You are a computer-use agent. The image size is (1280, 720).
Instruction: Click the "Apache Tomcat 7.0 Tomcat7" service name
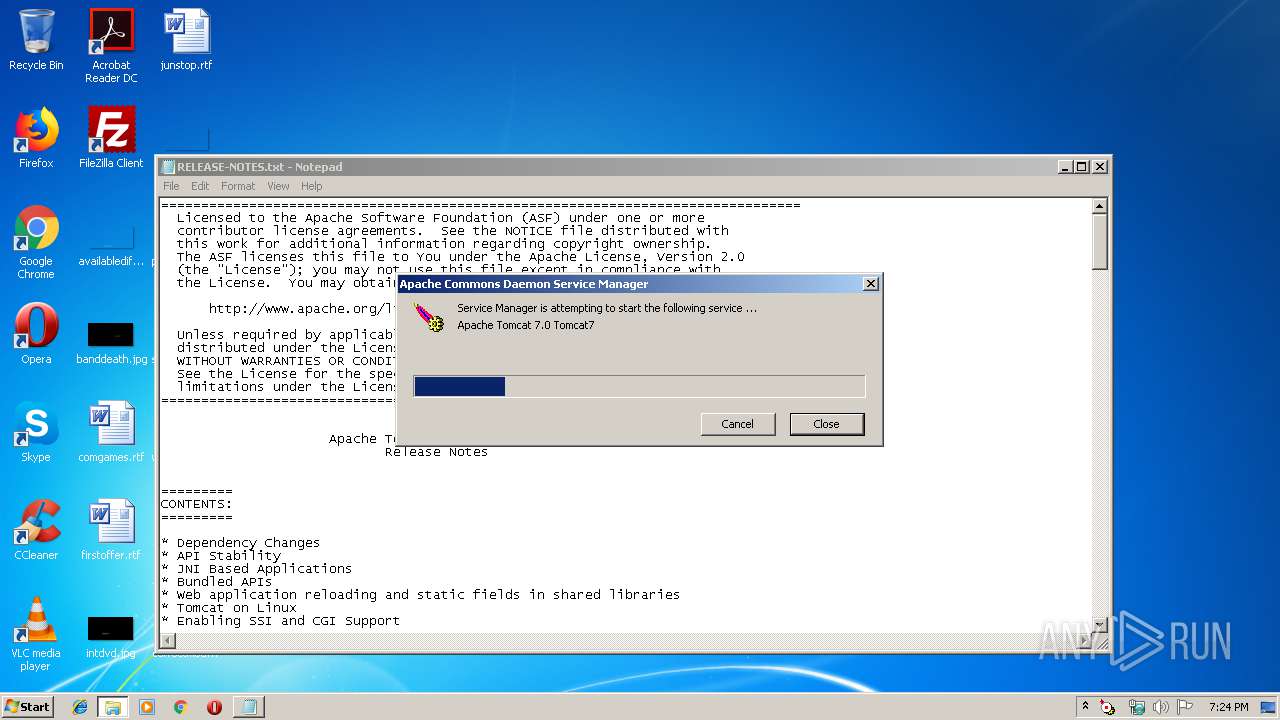tap(526, 325)
